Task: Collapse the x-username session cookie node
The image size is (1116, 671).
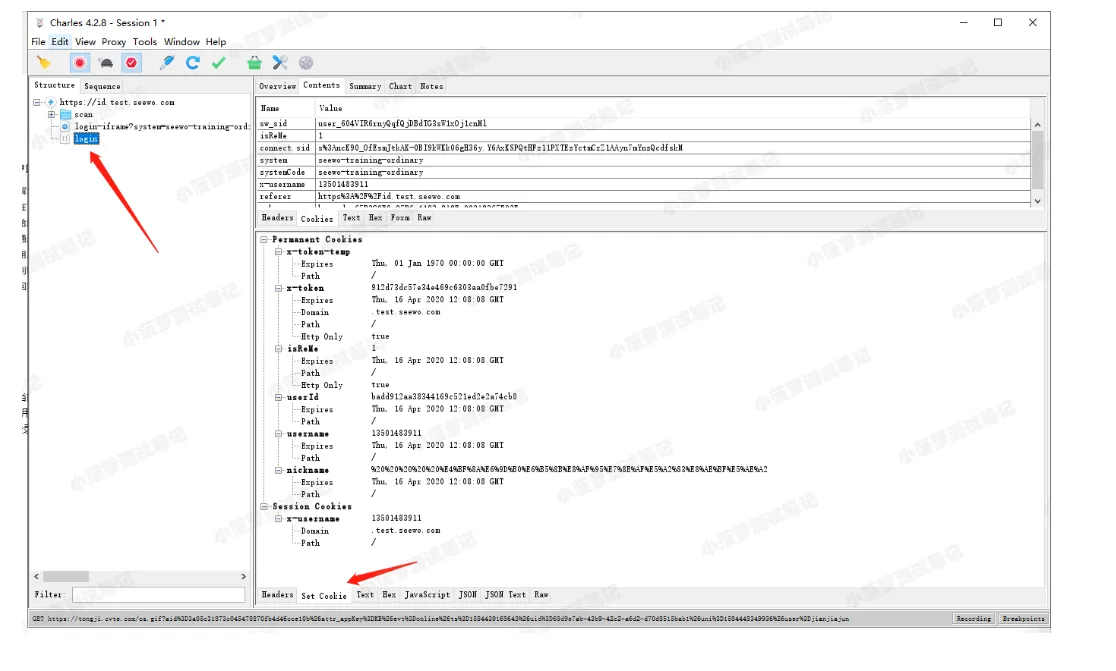Action: [279, 519]
